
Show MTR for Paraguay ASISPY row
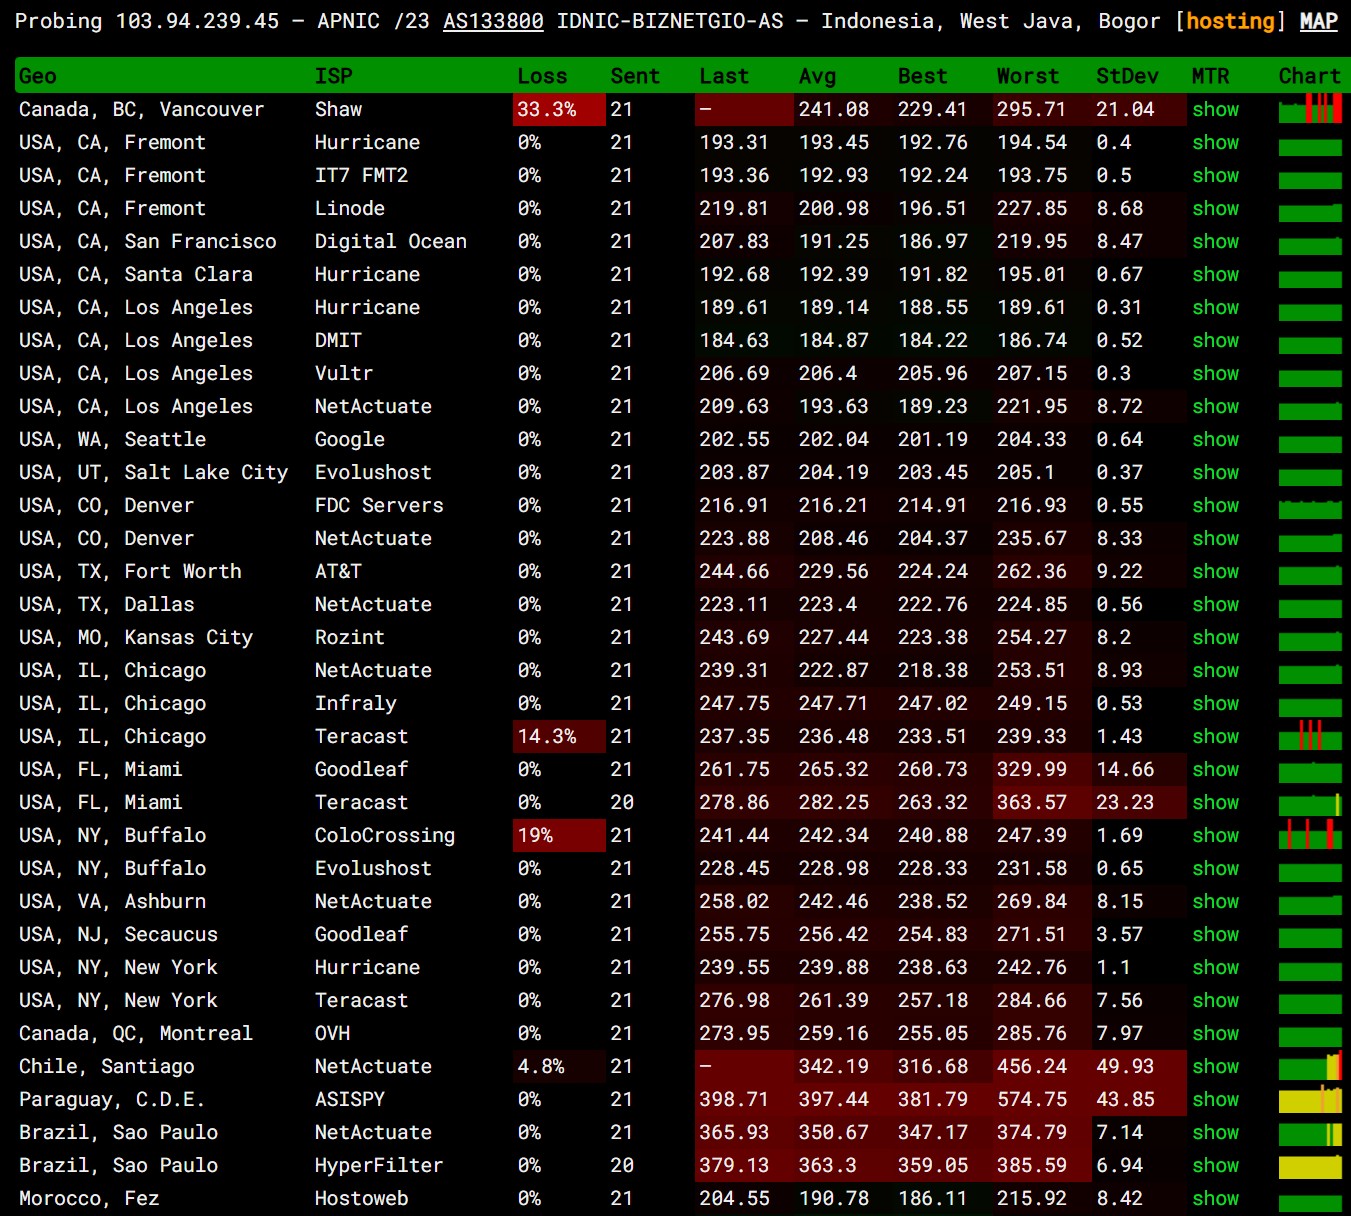1215,1099
